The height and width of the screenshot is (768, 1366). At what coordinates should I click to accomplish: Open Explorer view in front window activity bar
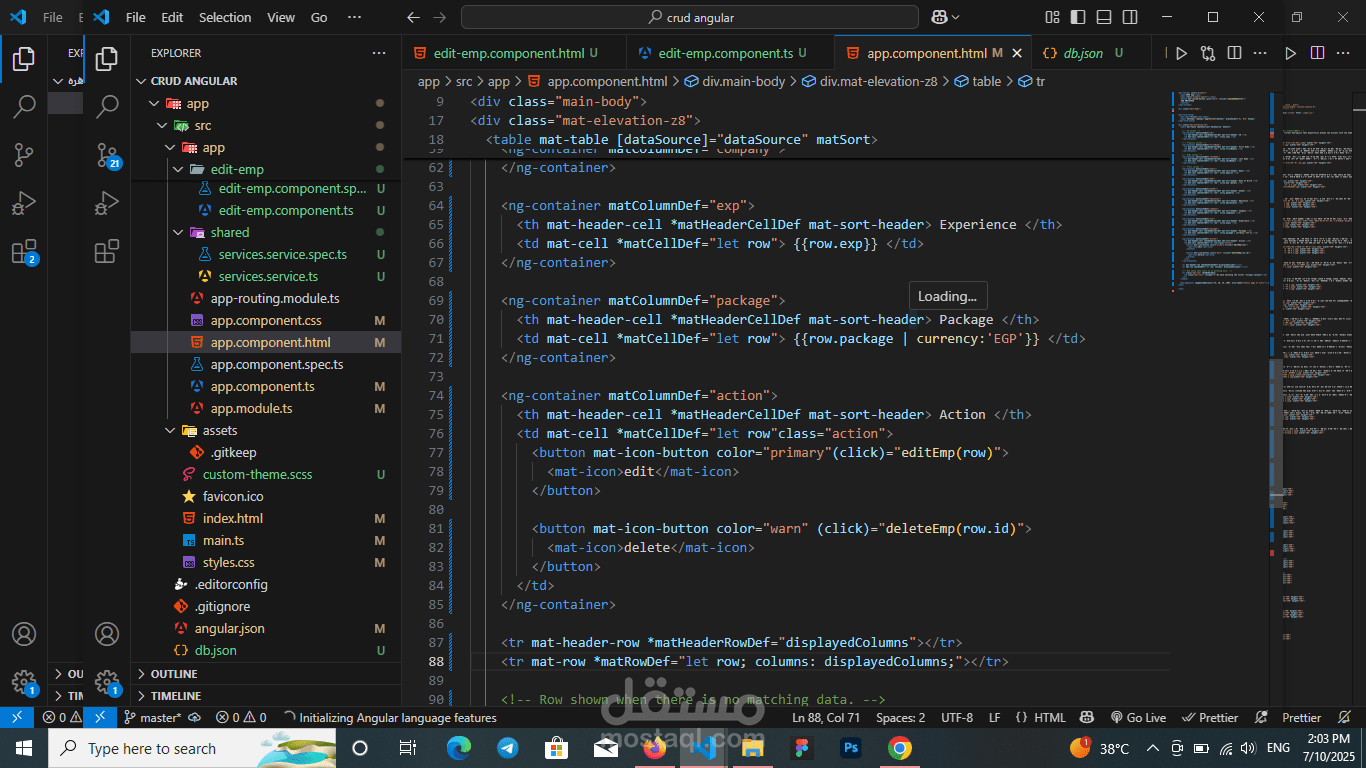click(x=107, y=60)
